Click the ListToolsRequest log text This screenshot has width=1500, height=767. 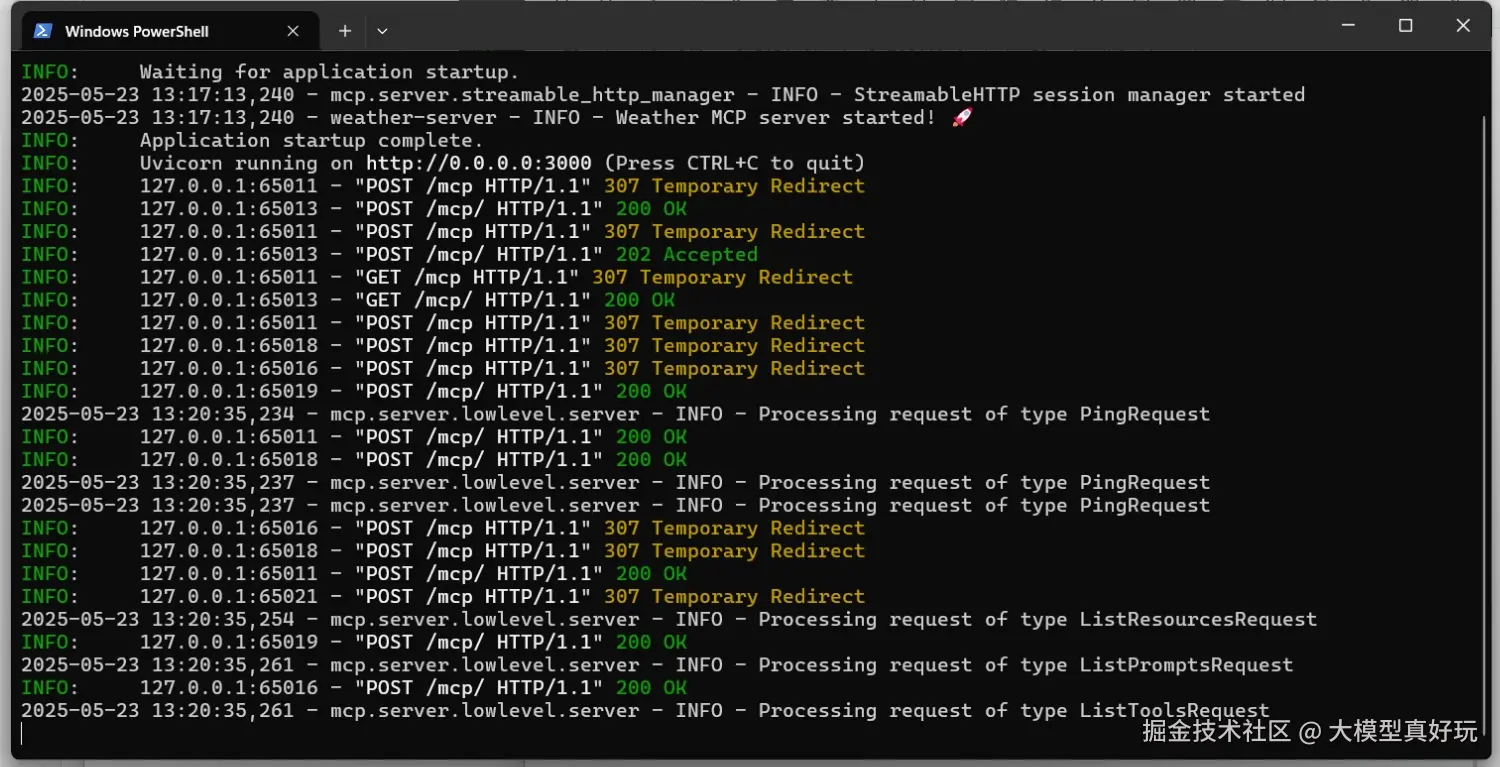point(1174,711)
